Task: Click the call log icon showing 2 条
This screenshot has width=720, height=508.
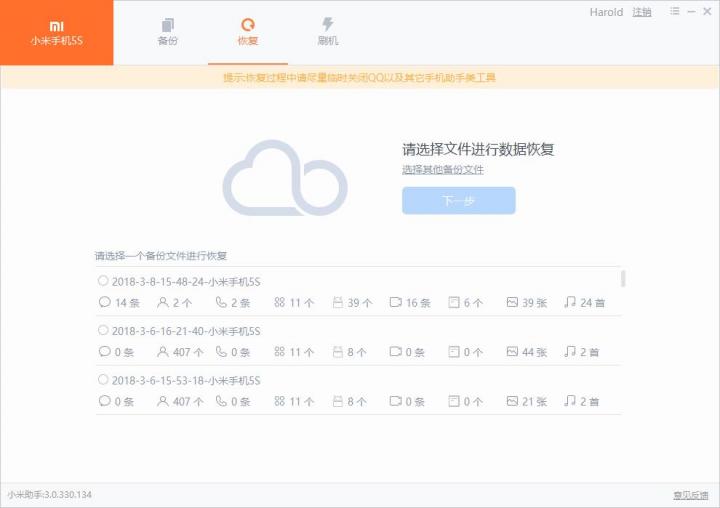Action: point(221,302)
